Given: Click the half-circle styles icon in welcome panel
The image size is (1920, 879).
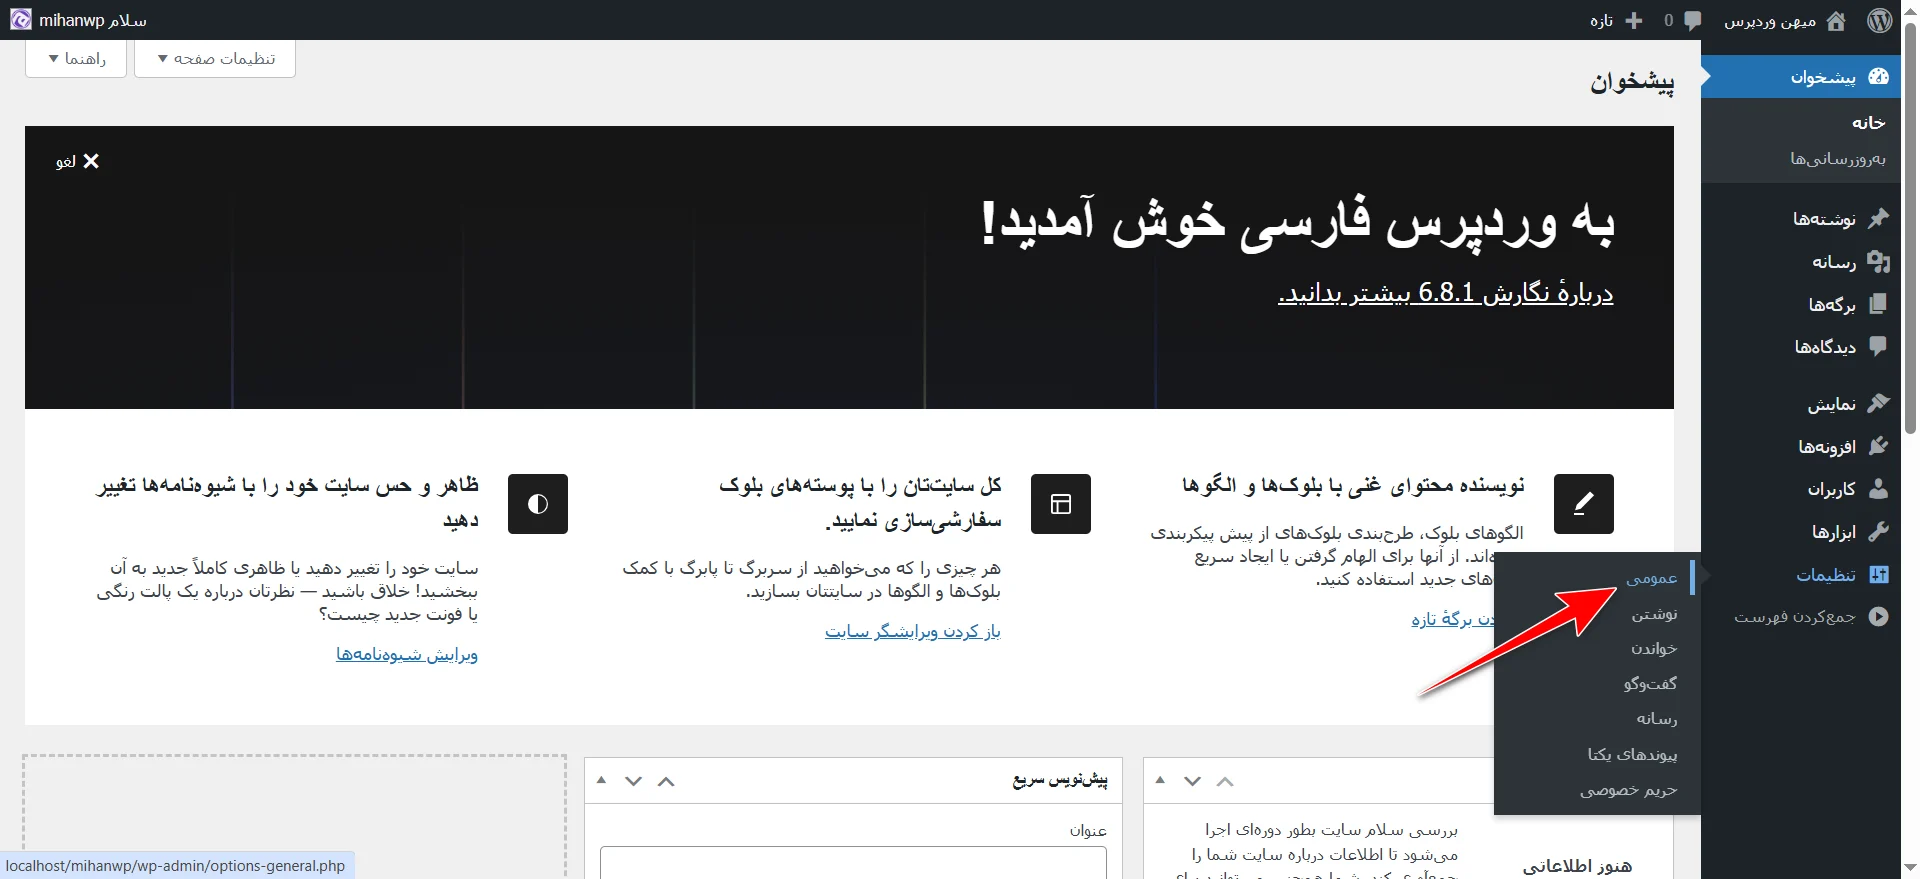Looking at the screenshot, I should pos(538,504).
